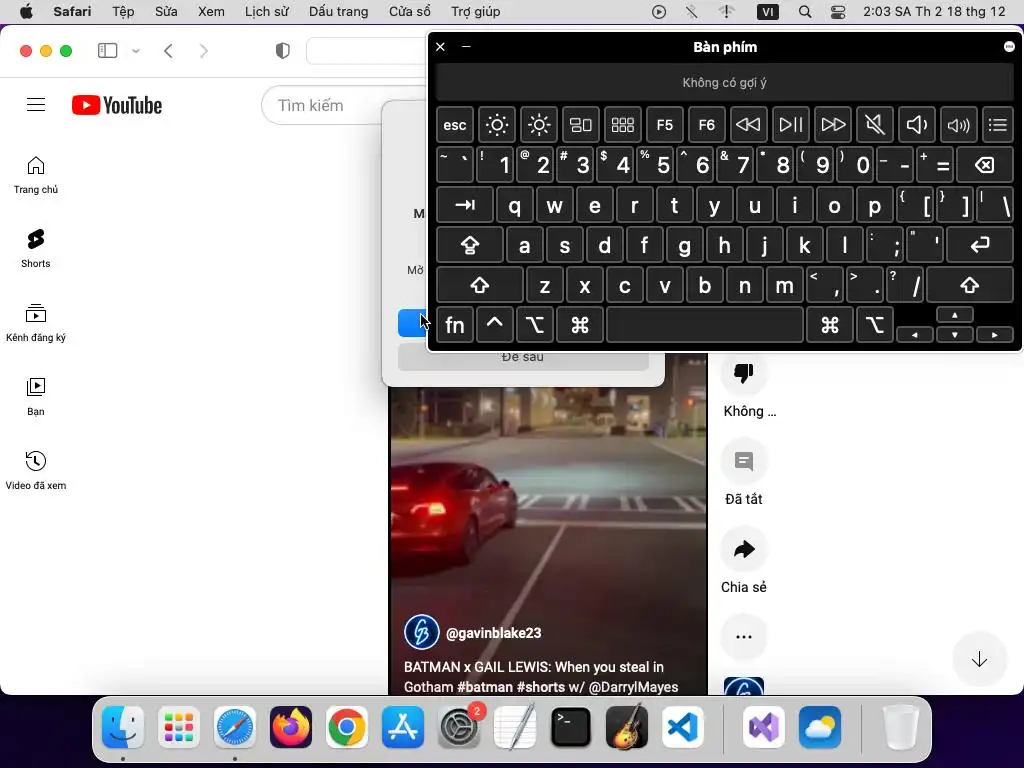Open the Xem menu

(211, 12)
